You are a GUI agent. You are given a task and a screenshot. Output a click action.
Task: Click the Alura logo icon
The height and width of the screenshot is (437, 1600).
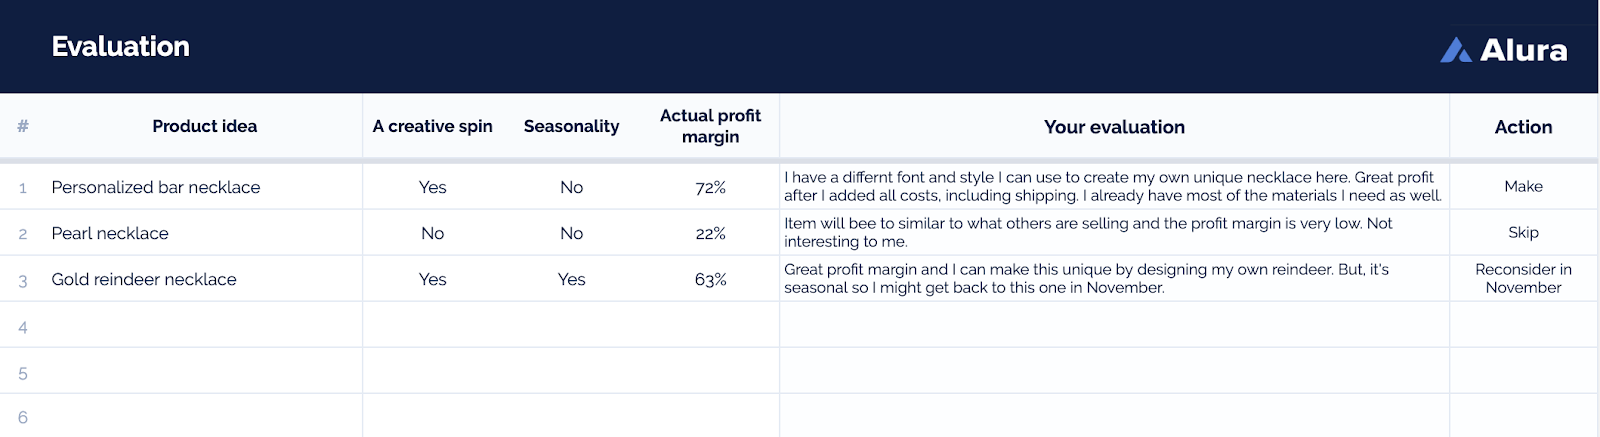pos(1455,50)
